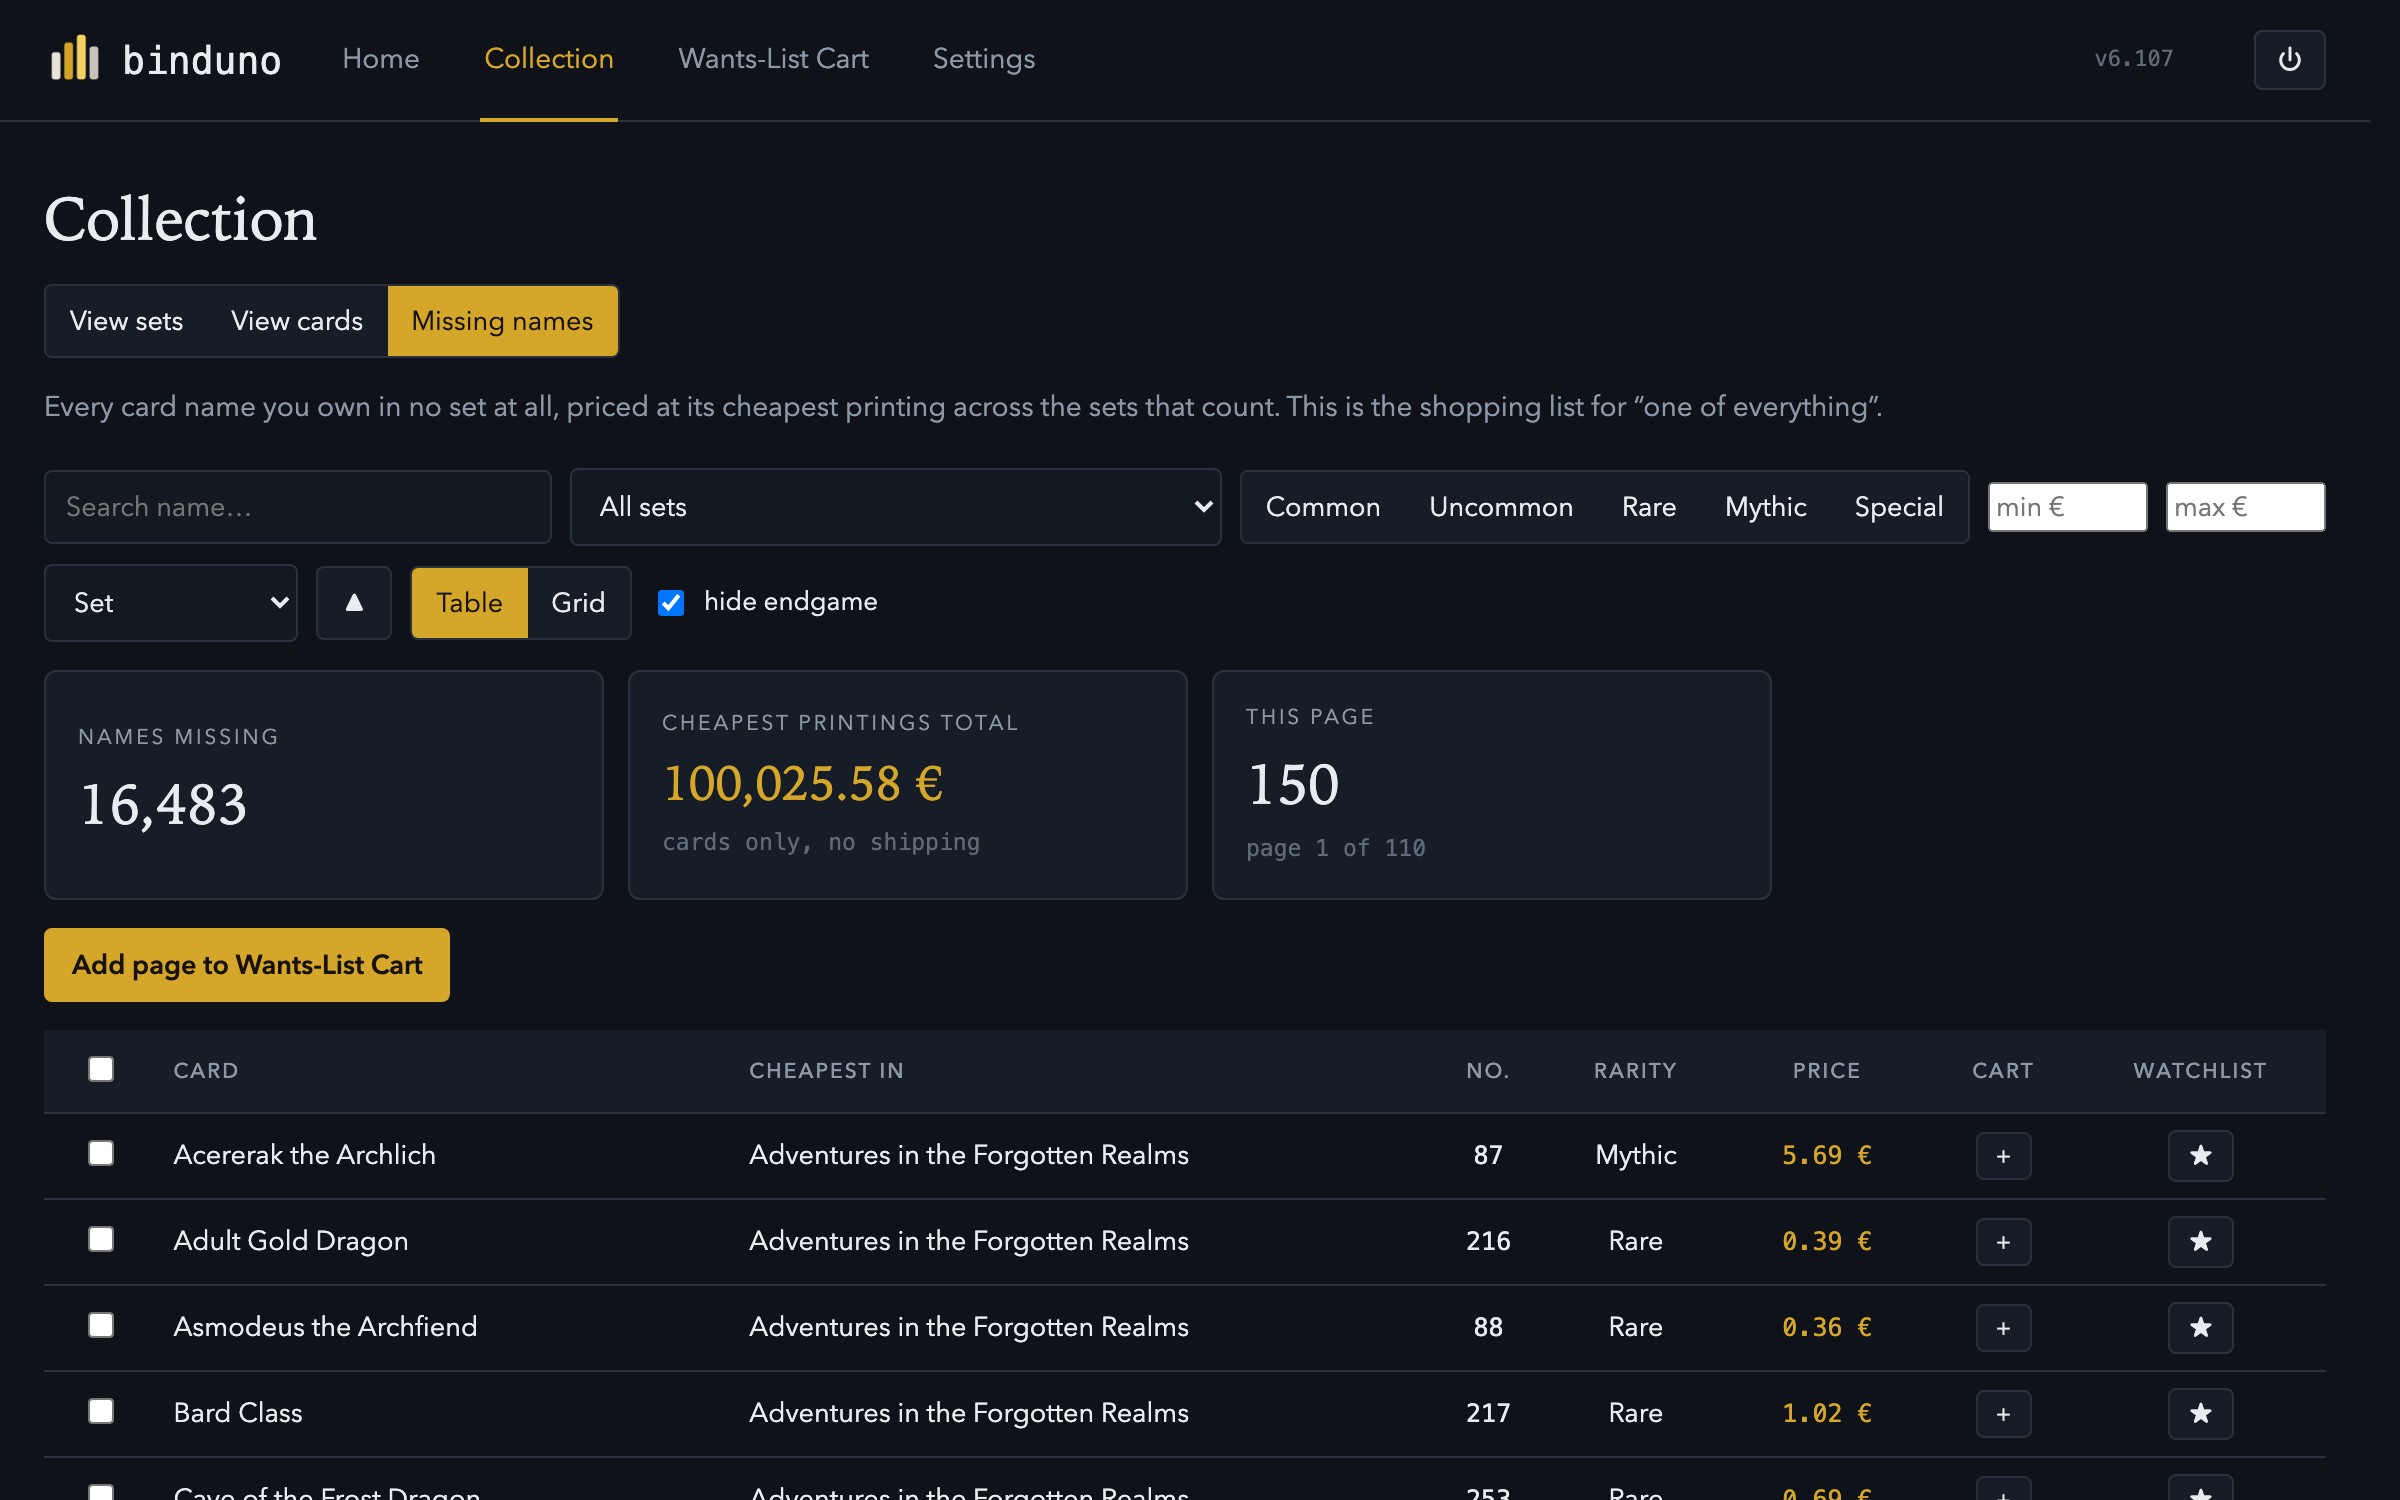Click the v6.107 version label

click(2134, 59)
